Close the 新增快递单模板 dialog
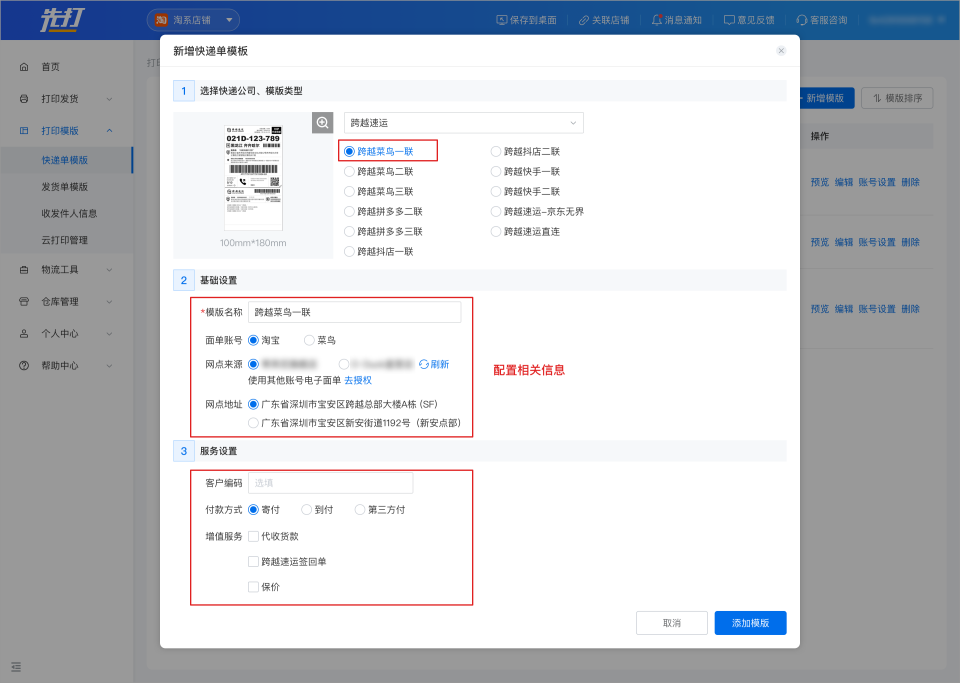960x683 pixels. tap(781, 51)
